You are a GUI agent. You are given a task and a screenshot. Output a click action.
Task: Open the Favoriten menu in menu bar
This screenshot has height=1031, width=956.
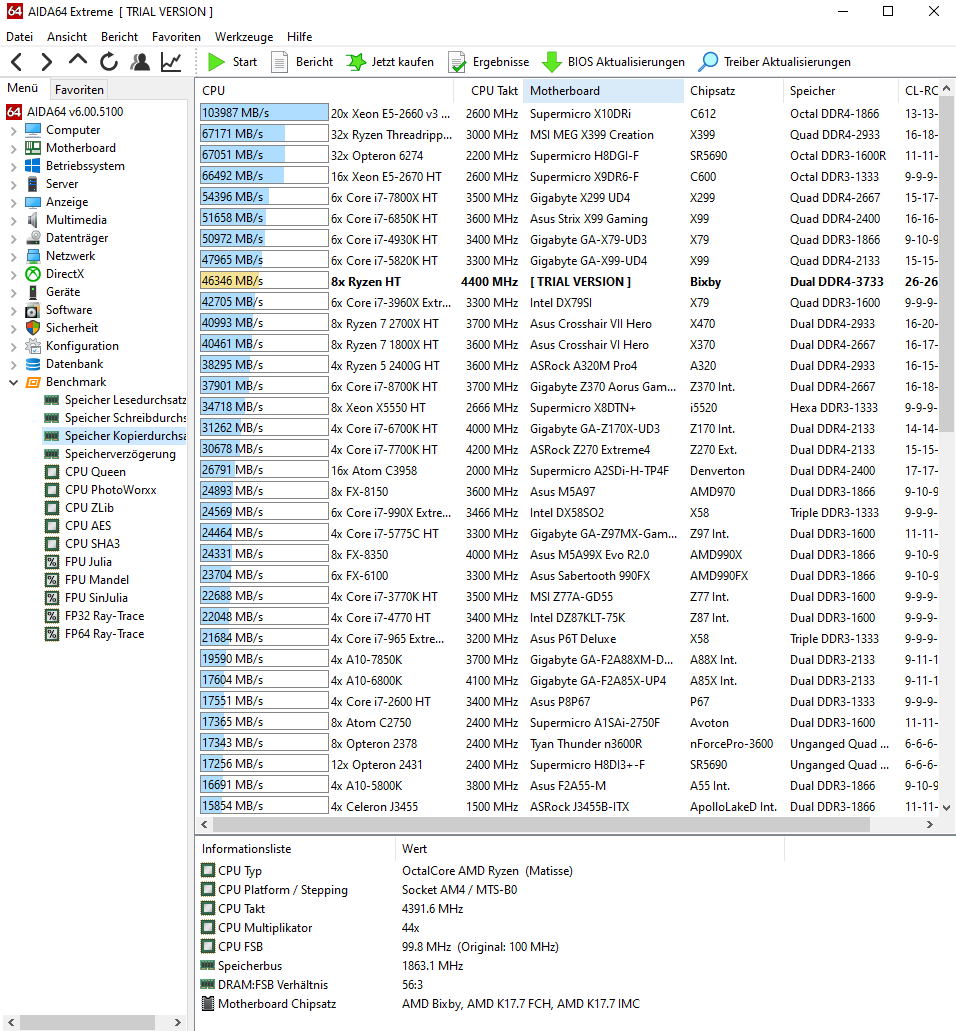(x=176, y=37)
